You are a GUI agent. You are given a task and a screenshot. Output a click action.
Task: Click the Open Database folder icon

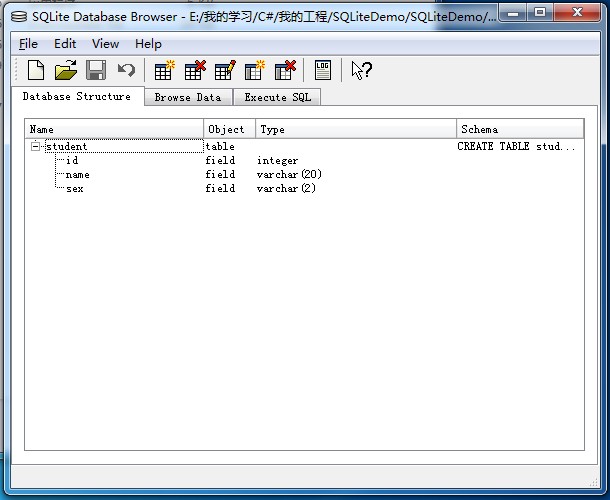66,70
